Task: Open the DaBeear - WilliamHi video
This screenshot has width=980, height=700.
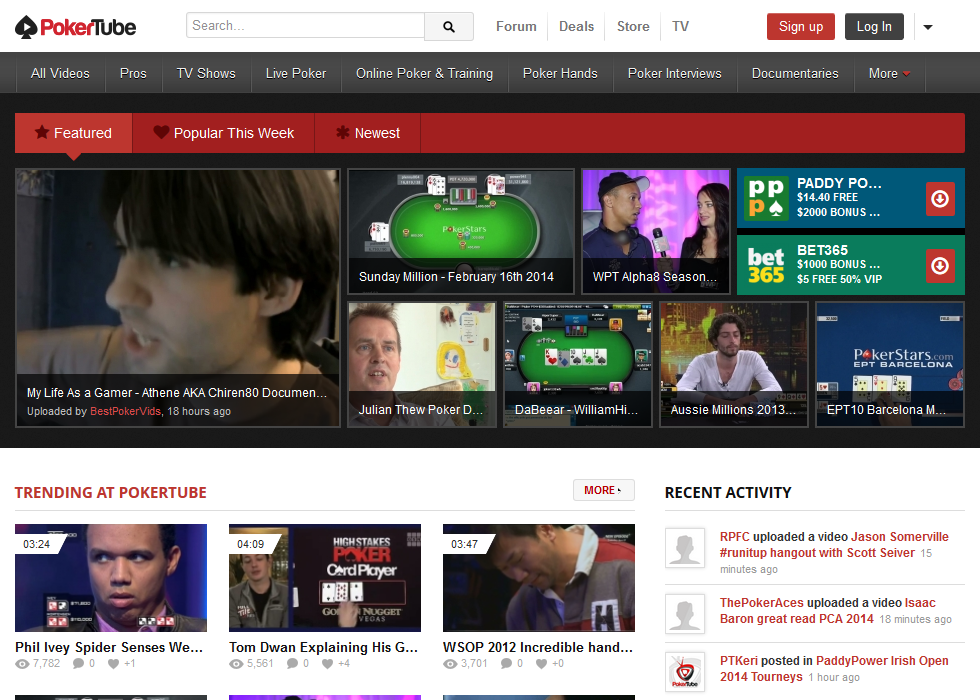Action: 578,364
